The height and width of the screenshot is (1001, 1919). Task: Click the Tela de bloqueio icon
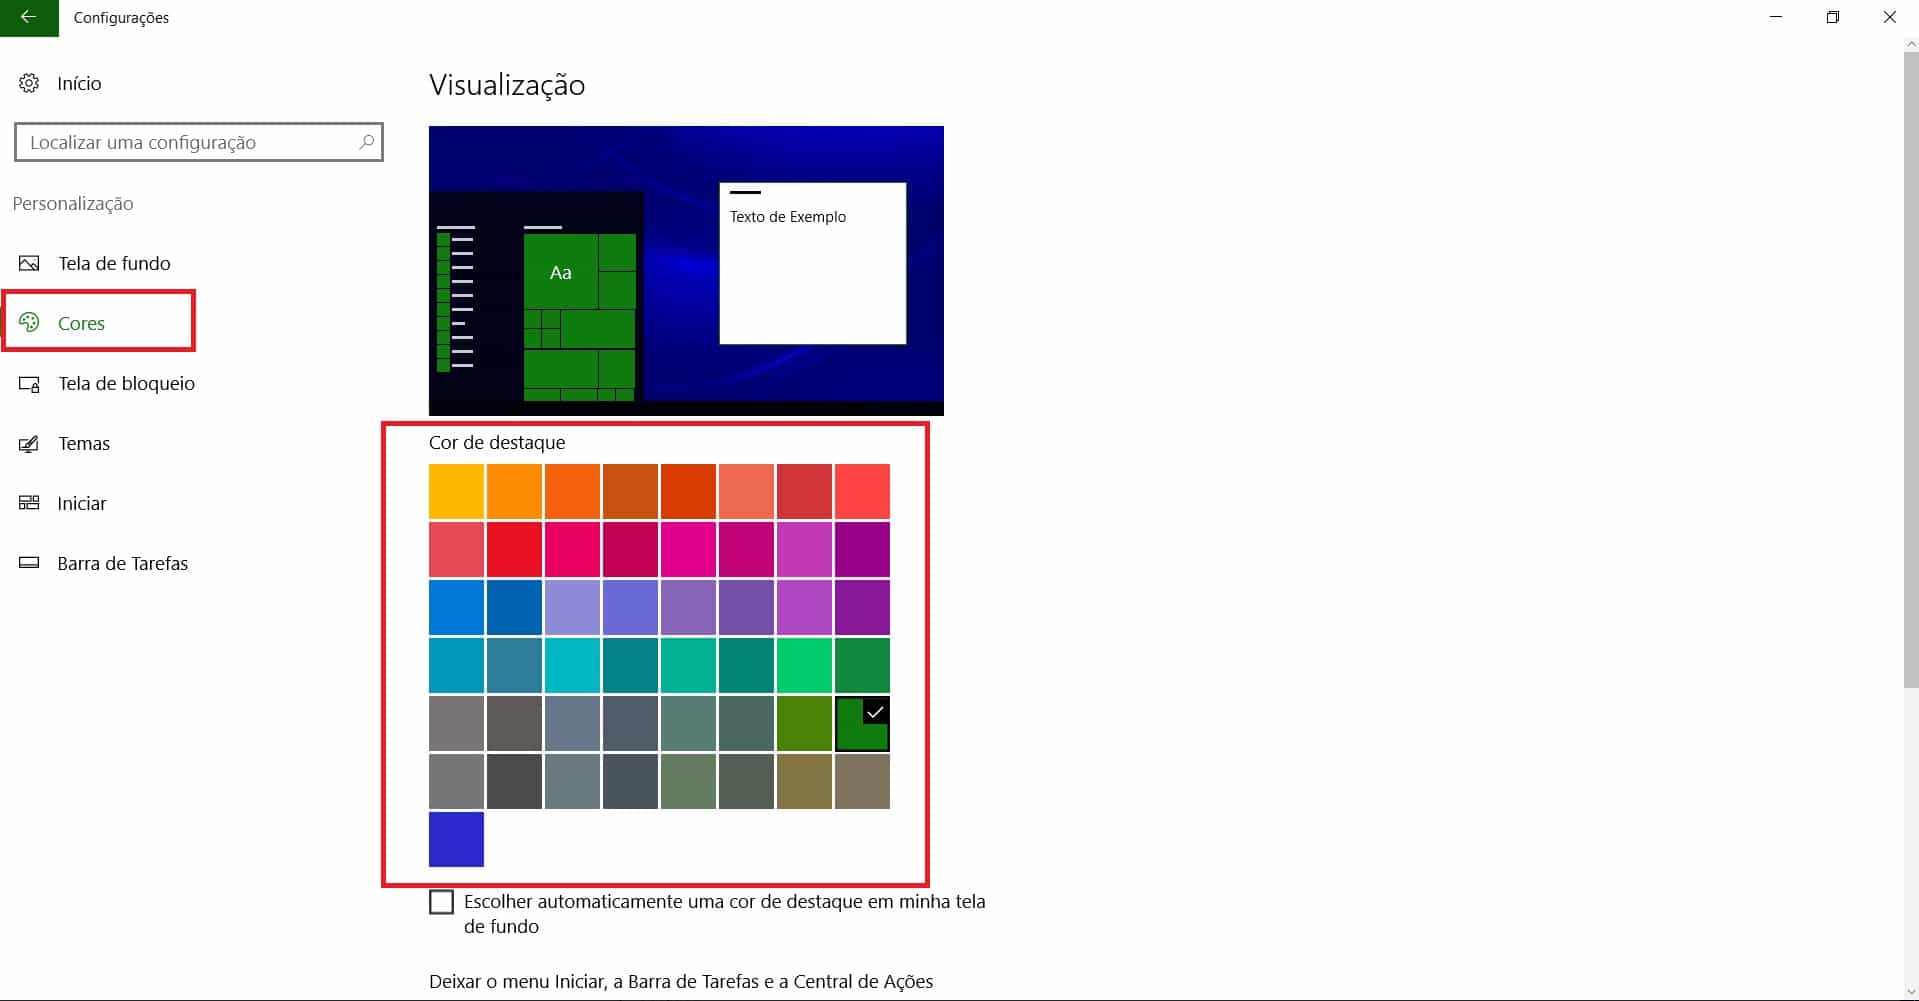(x=29, y=383)
